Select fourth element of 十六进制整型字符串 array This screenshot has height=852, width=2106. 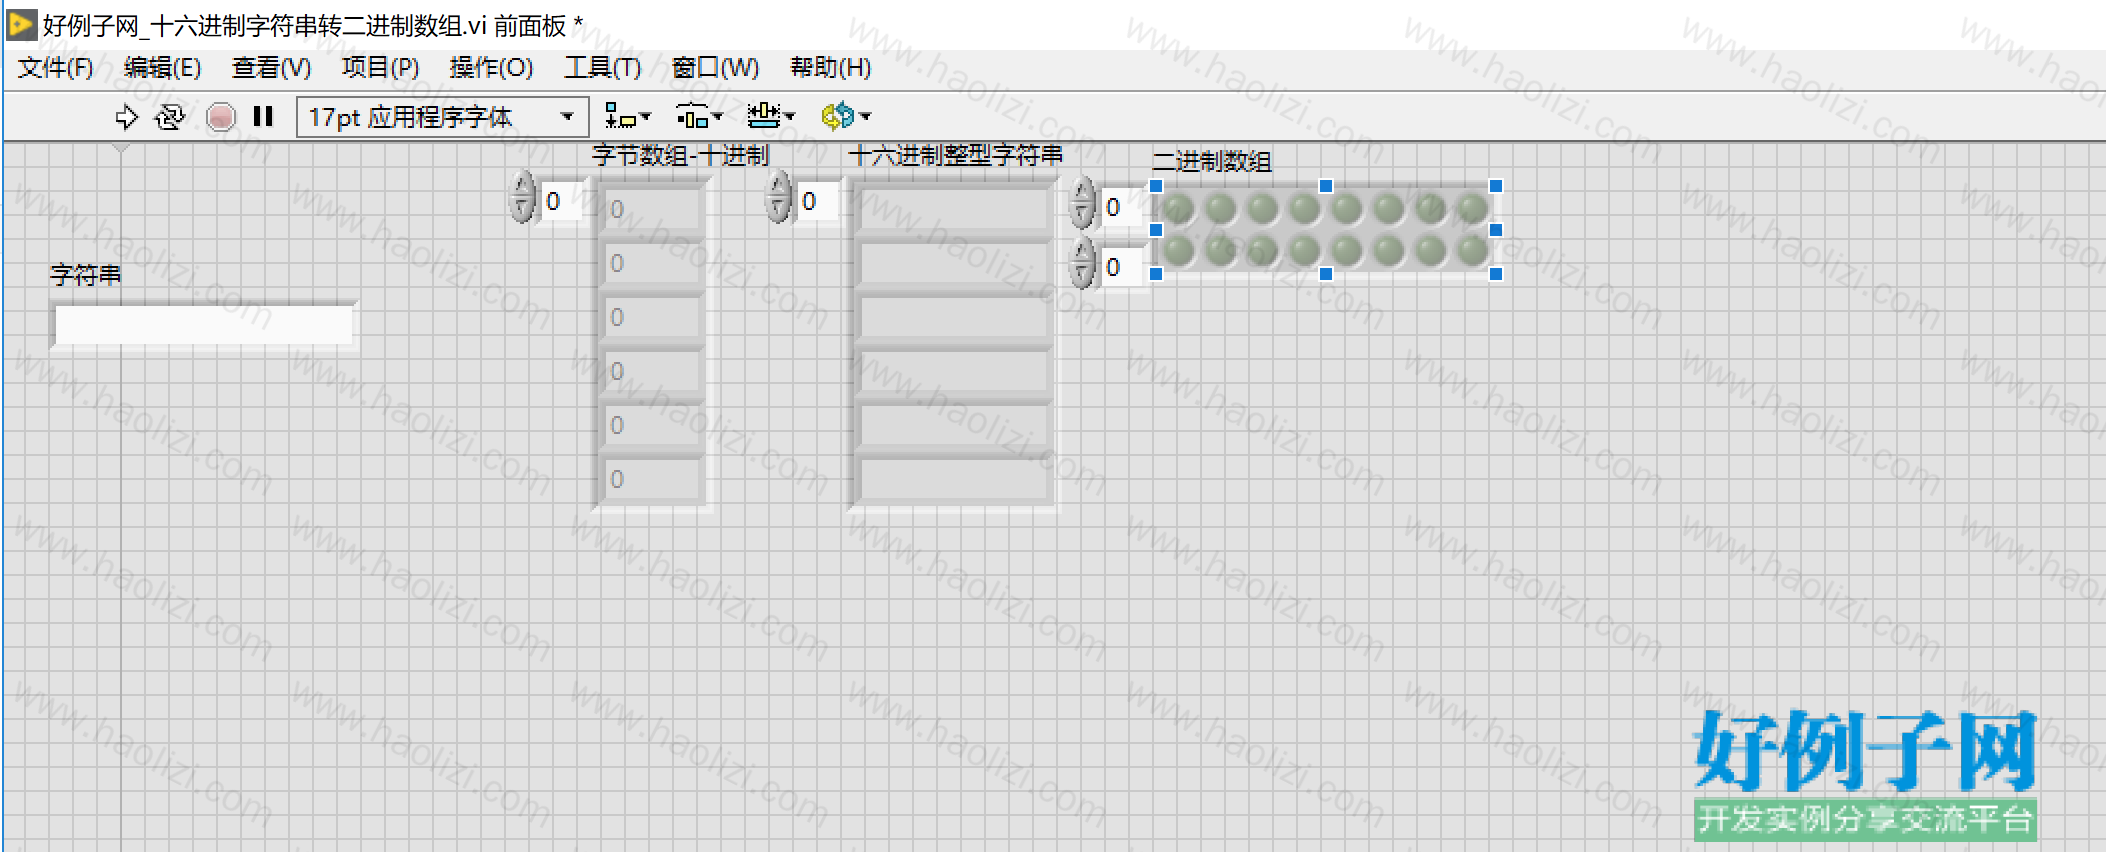[953, 371]
